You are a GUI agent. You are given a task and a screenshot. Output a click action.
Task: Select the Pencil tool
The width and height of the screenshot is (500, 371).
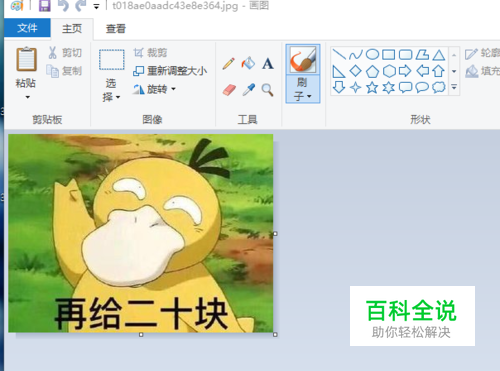coord(229,63)
